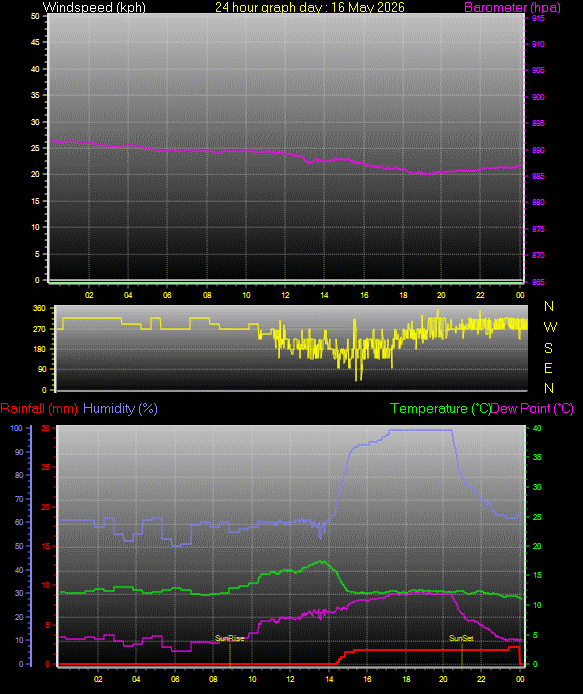
Task: Click hour 06 below the windspeed graph
Action: (167, 295)
